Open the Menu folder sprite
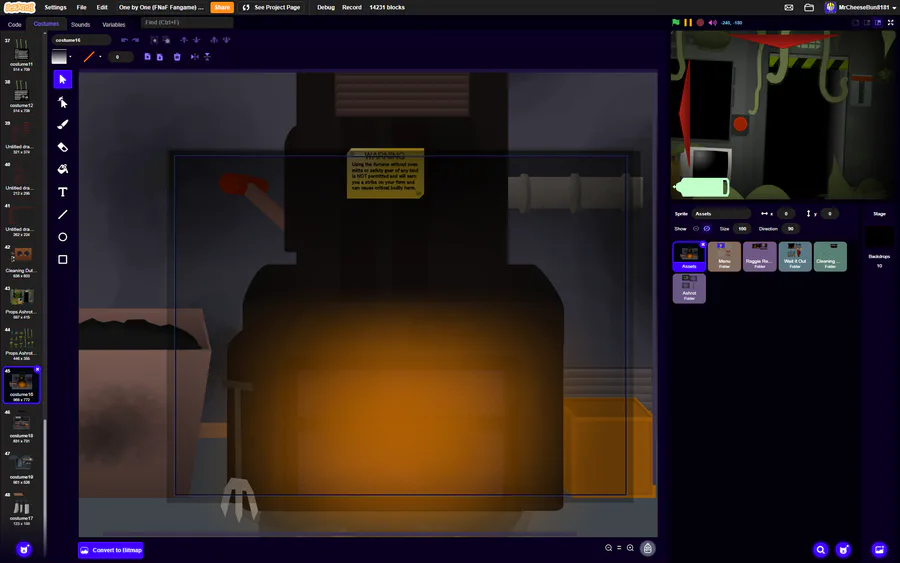This screenshot has height=563, width=900. pos(724,256)
